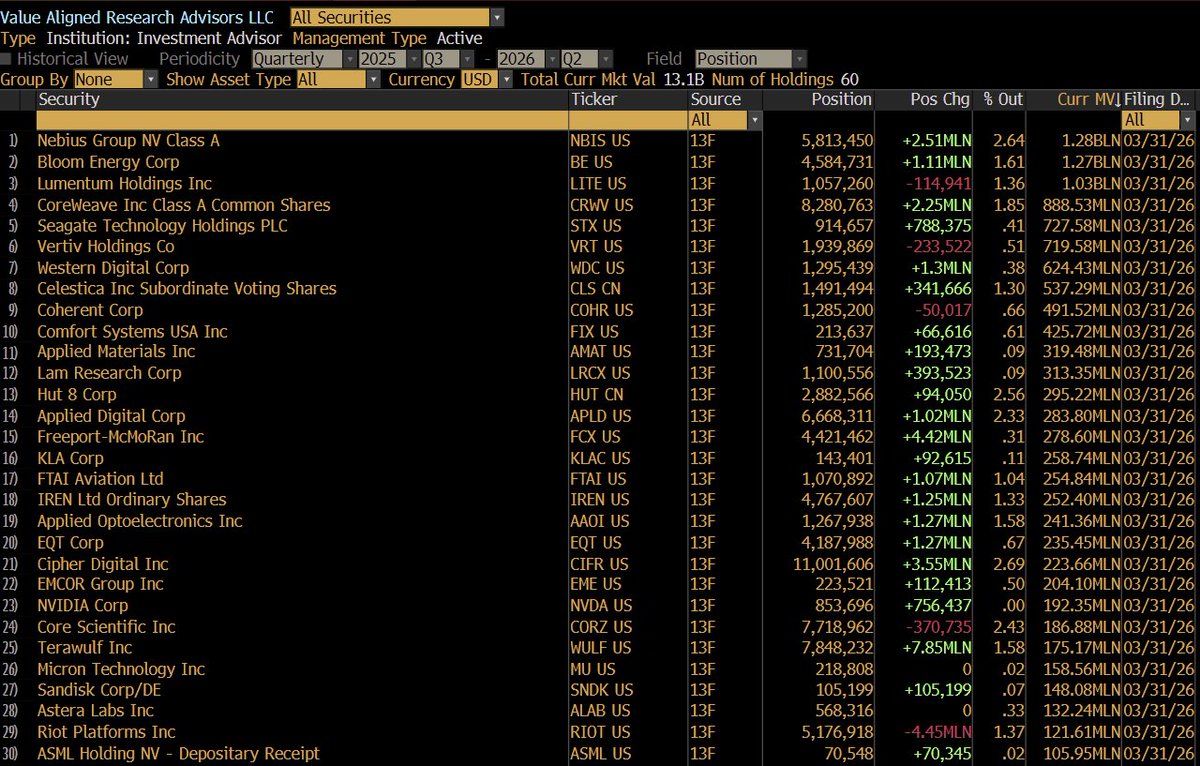Select Riot Platforms Inc security
The height and width of the screenshot is (766, 1200).
point(106,732)
